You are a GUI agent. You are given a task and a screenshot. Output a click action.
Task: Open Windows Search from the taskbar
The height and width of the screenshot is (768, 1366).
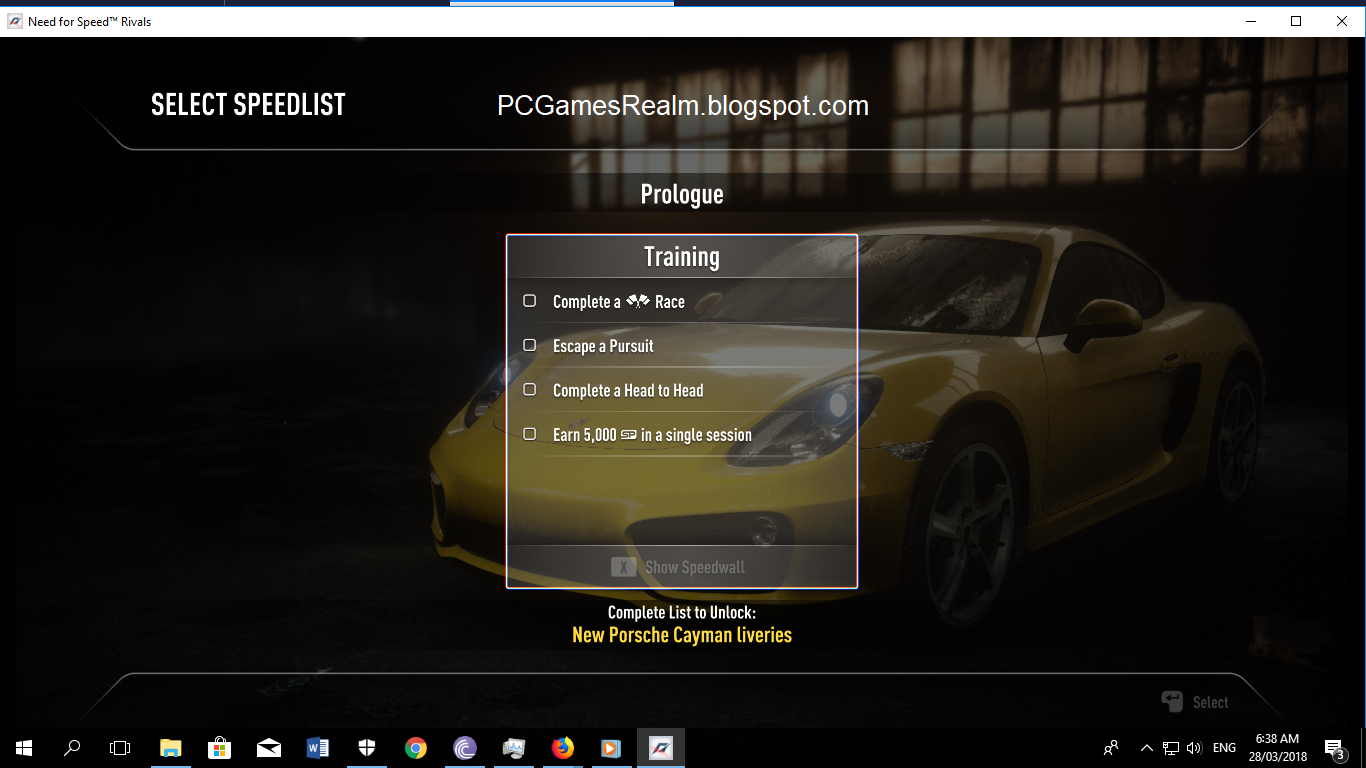tap(72, 748)
